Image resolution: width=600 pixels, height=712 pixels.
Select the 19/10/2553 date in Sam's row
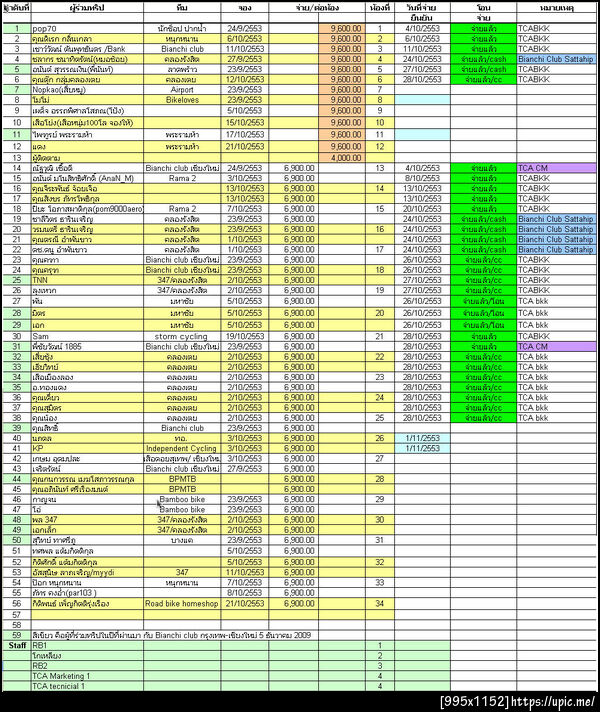point(244,336)
